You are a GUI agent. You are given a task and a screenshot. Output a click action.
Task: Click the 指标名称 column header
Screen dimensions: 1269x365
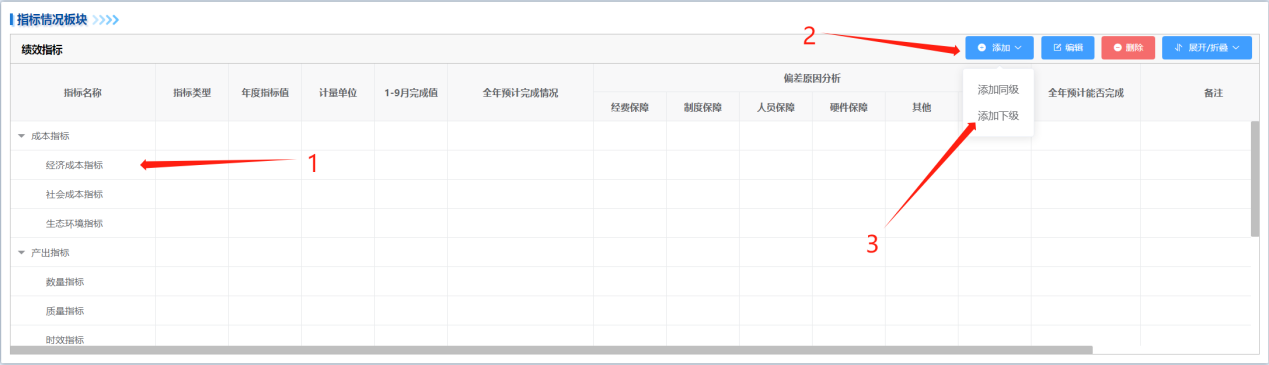tap(83, 92)
